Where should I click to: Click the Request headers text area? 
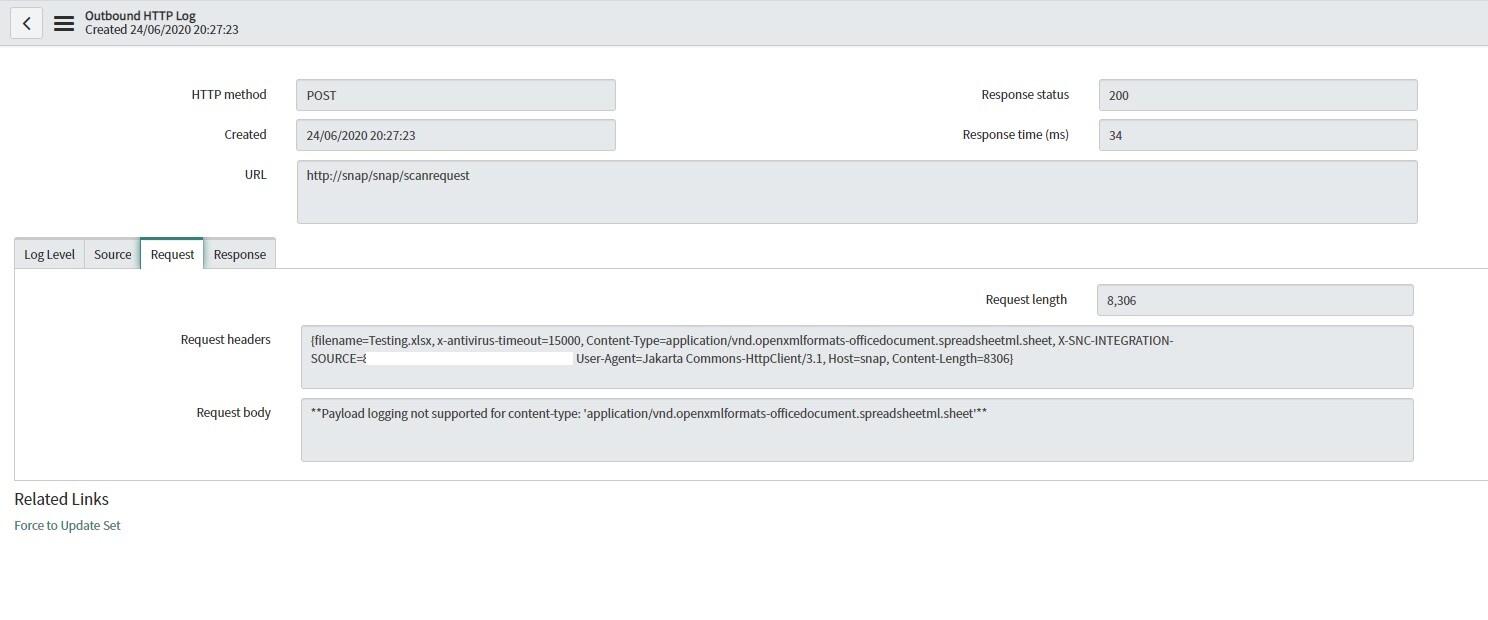pos(857,357)
